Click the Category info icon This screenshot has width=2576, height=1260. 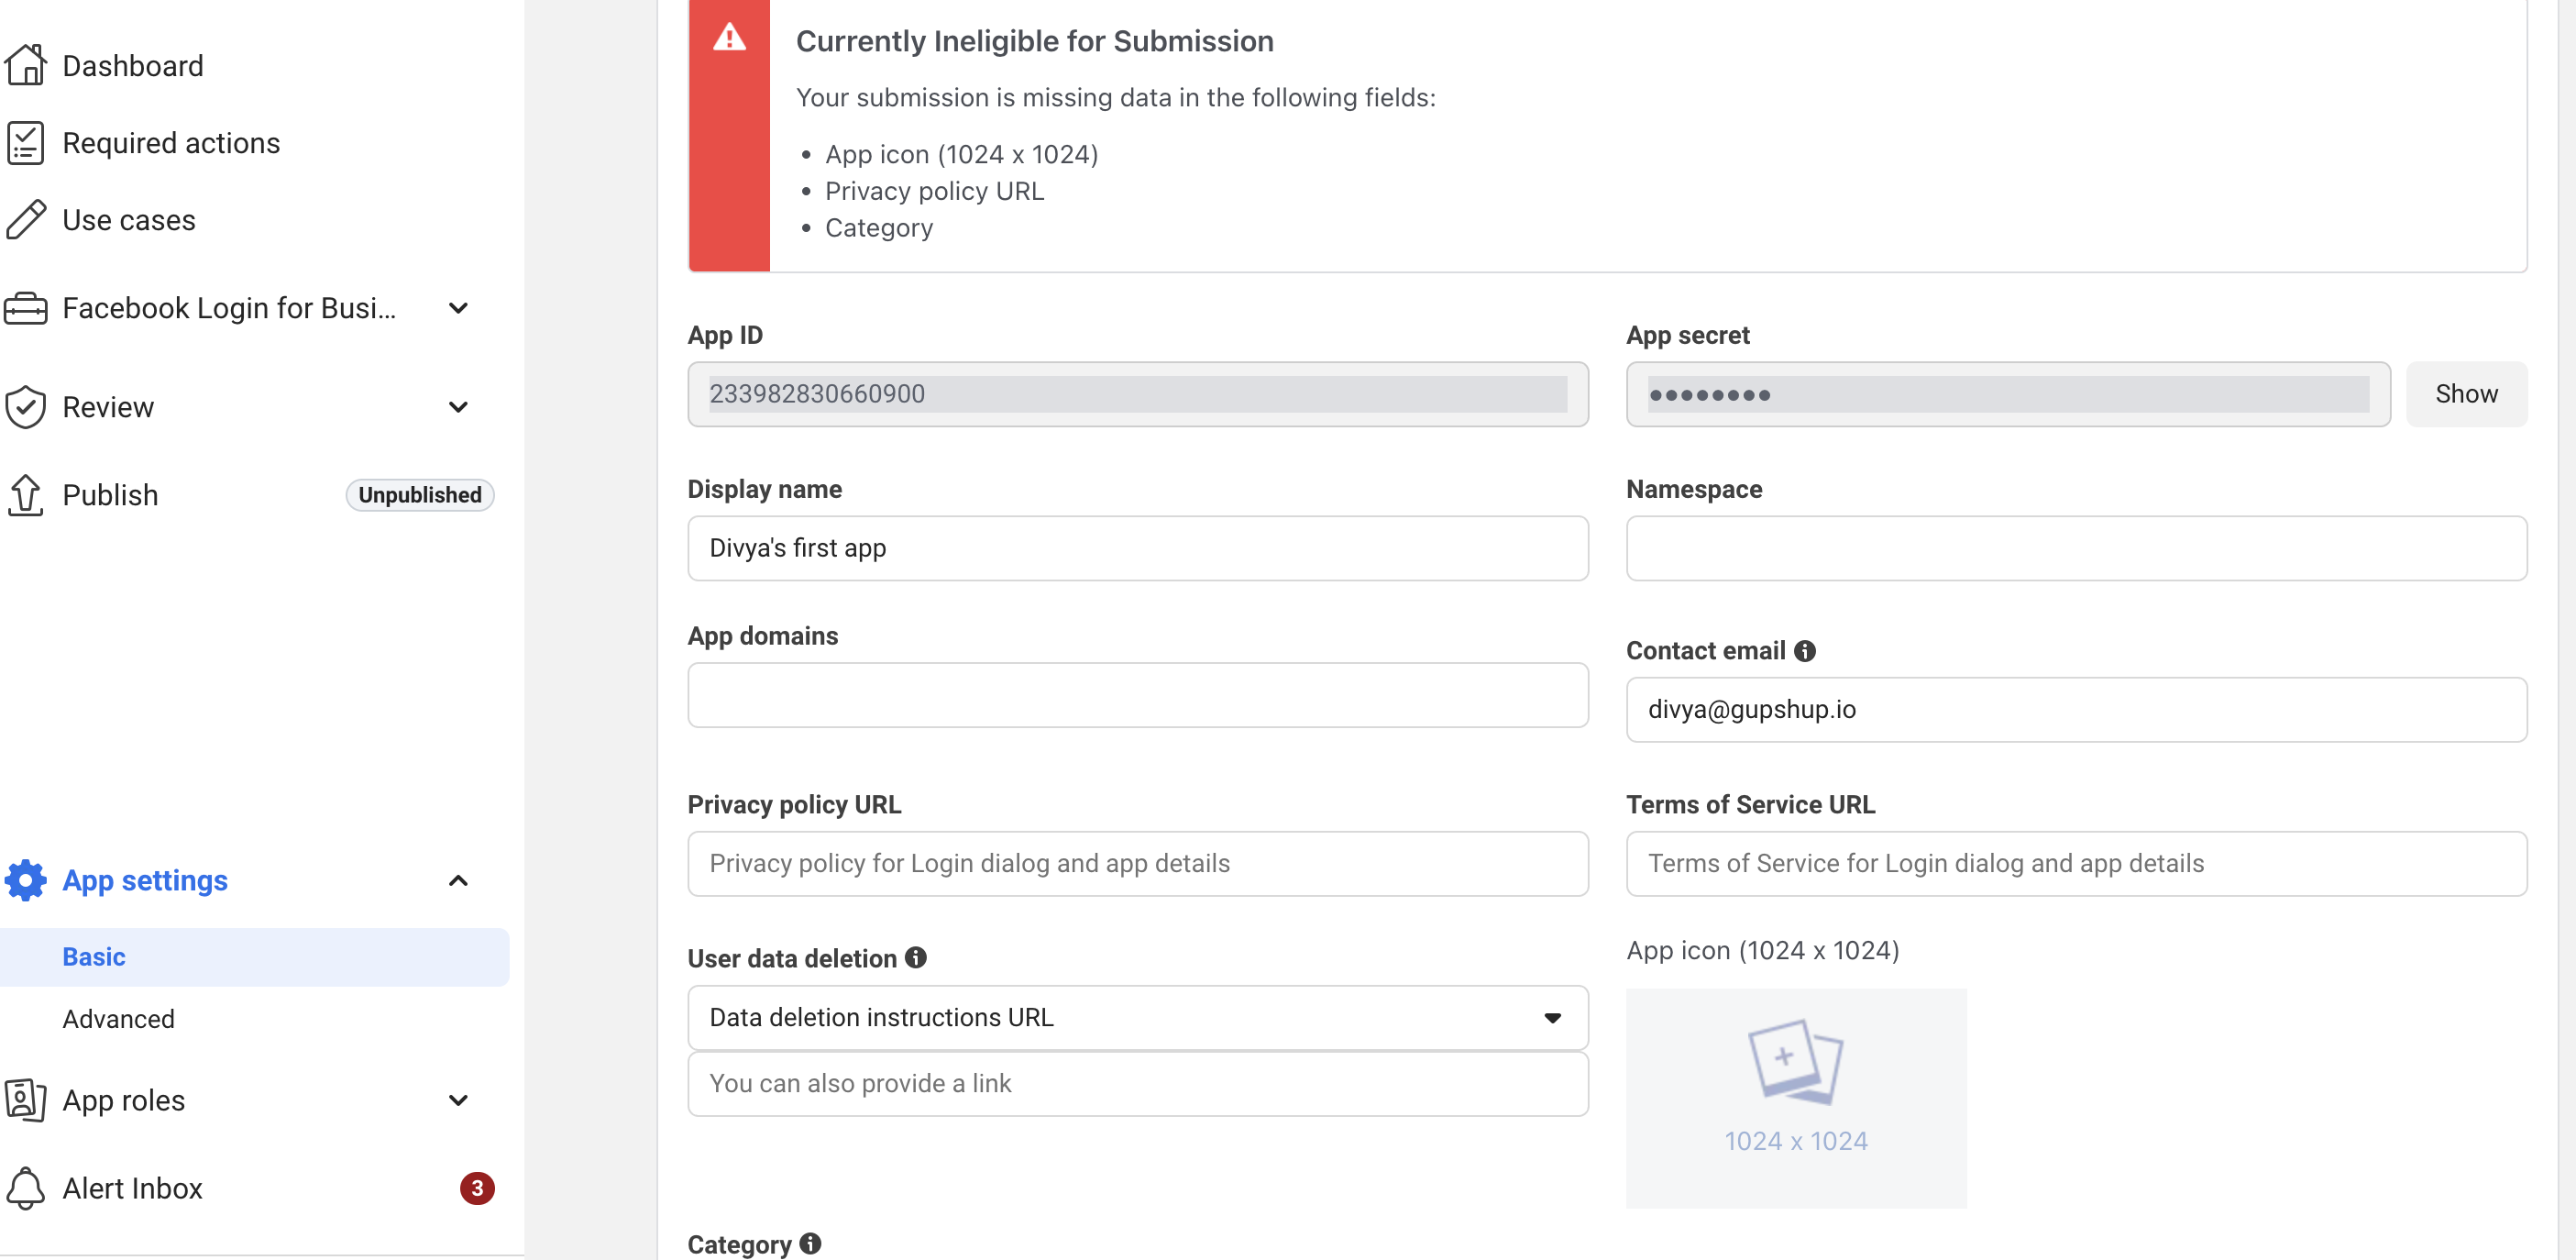[811, 1243]
